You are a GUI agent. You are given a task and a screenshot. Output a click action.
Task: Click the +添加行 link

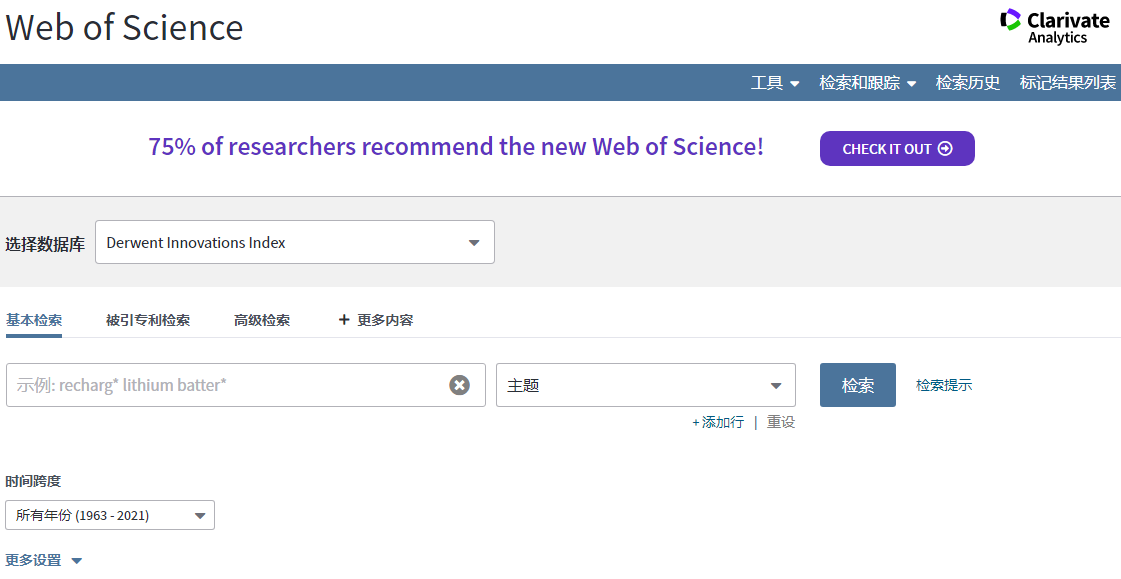coord(718,422)
